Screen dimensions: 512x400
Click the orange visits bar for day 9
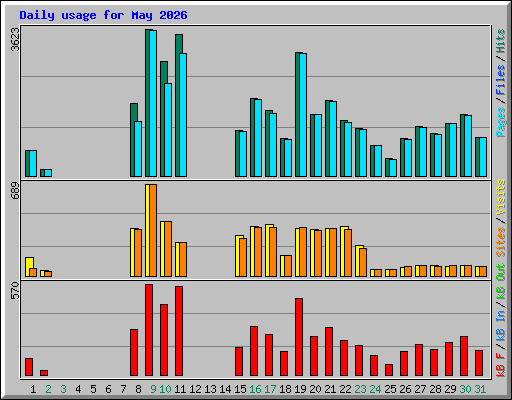point(153,230)
